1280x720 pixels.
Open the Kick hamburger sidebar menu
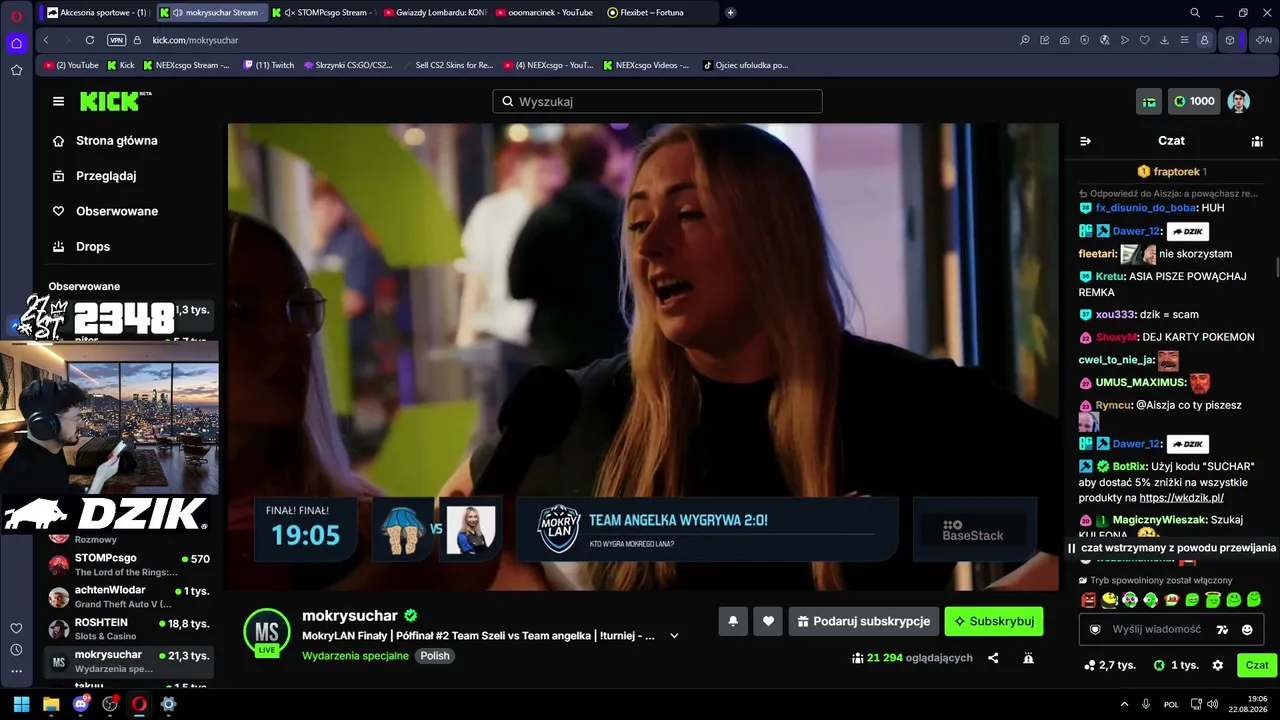click(x=58, y=101)
